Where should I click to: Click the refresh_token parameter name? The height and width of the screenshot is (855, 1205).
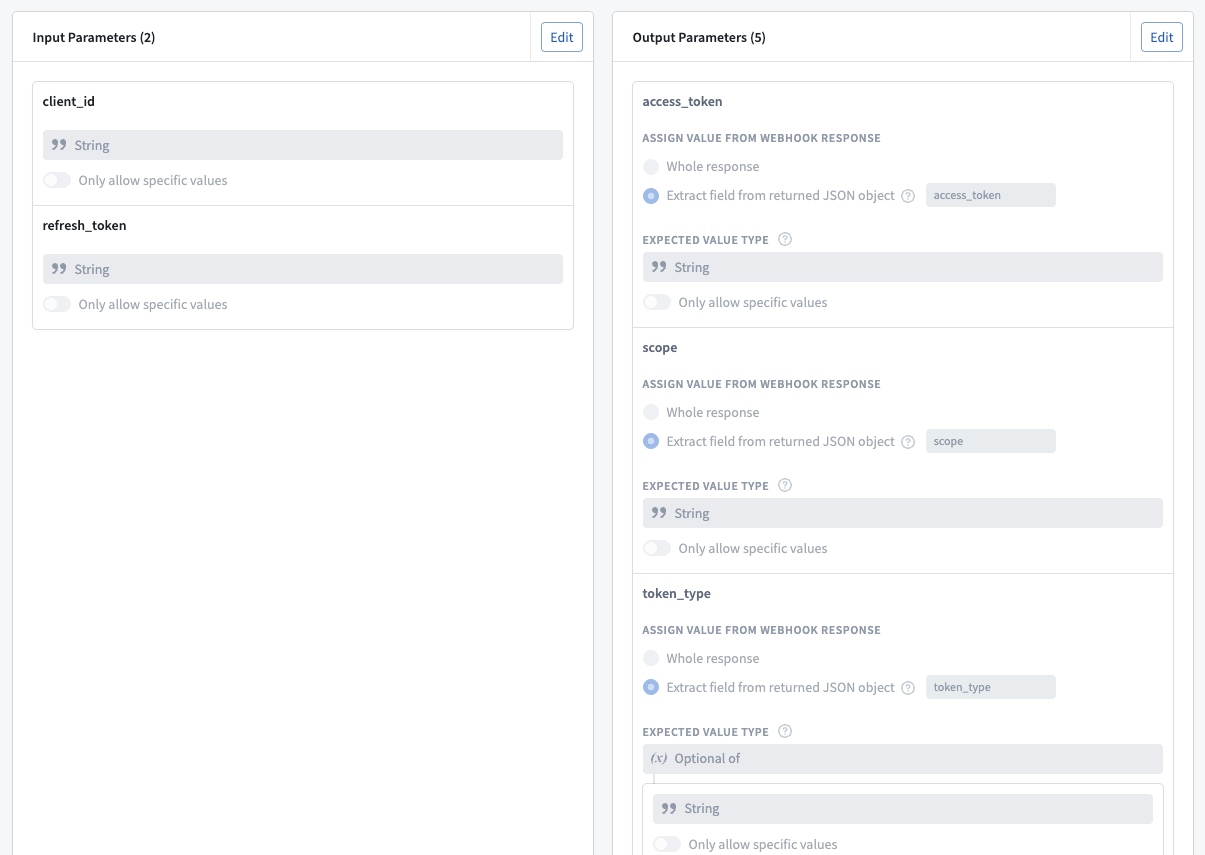(85, 225)
